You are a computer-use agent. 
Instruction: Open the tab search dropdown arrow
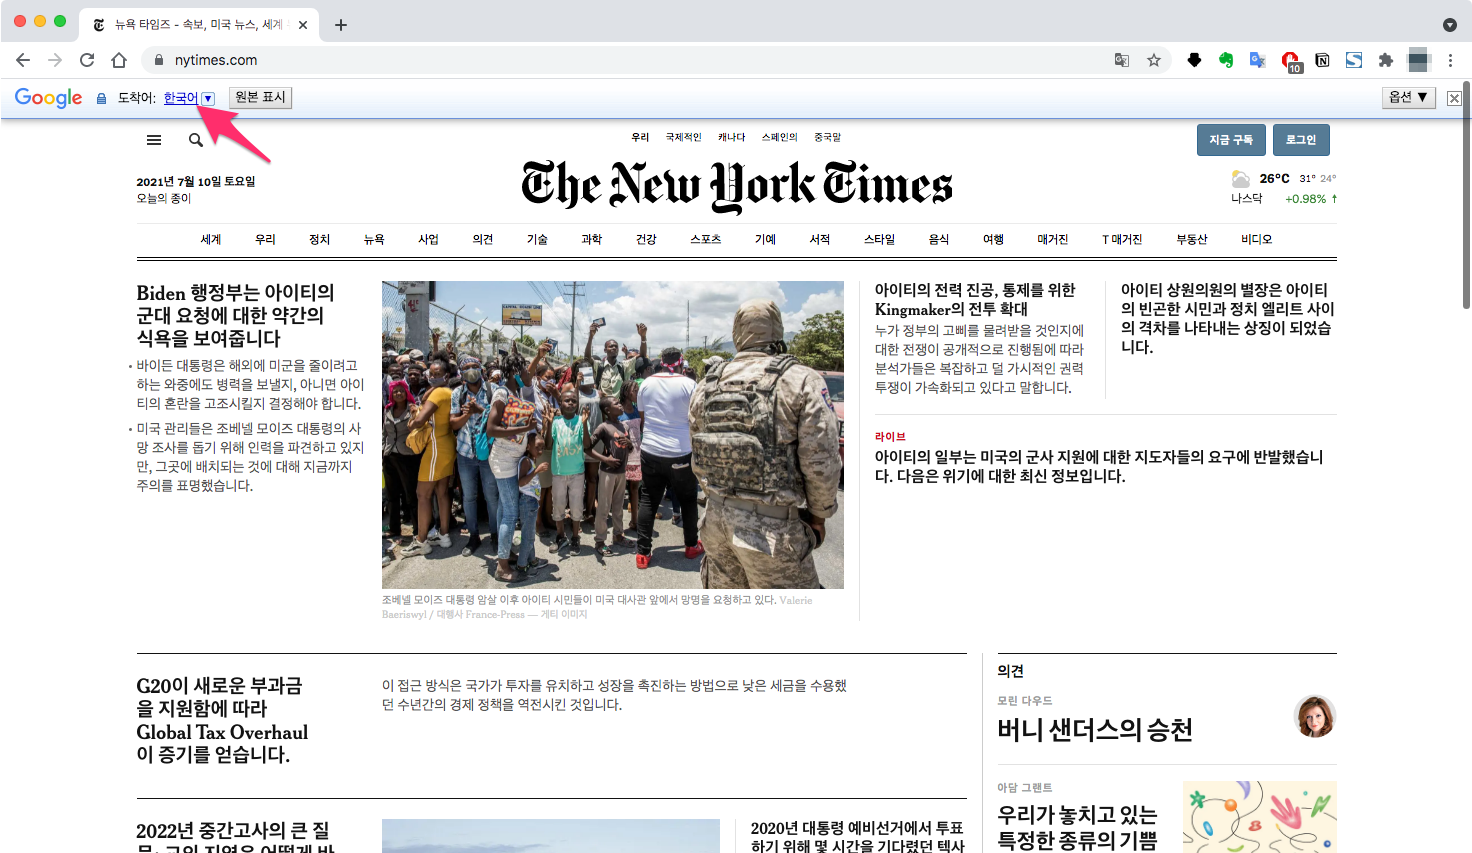click(1450, 25)
